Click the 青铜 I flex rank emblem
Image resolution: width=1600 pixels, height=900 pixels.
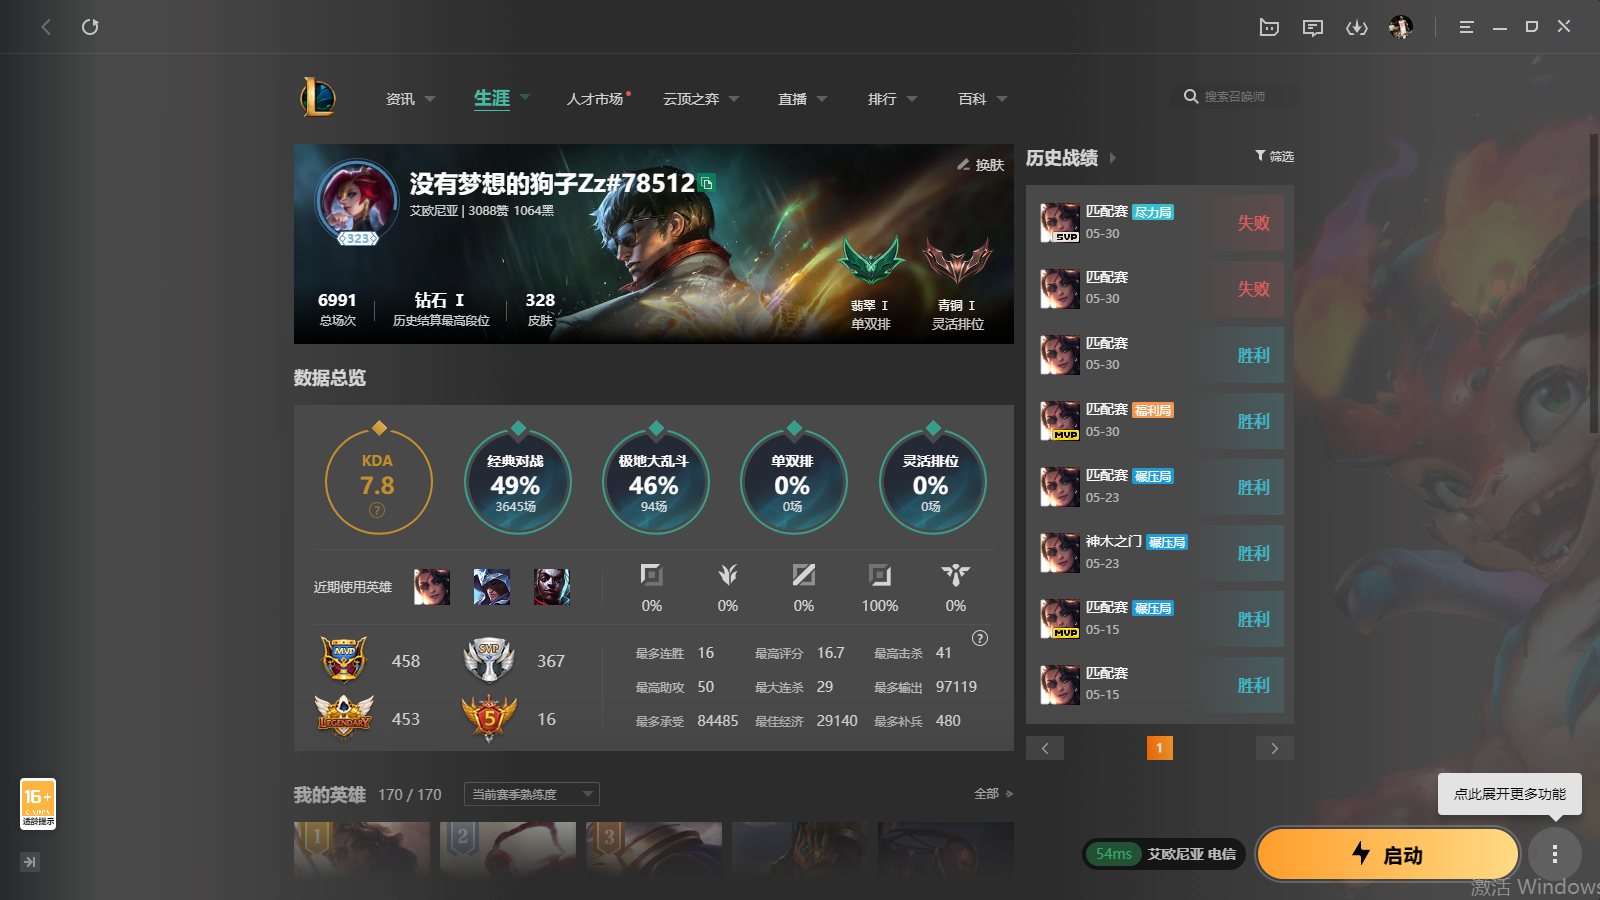958,262
